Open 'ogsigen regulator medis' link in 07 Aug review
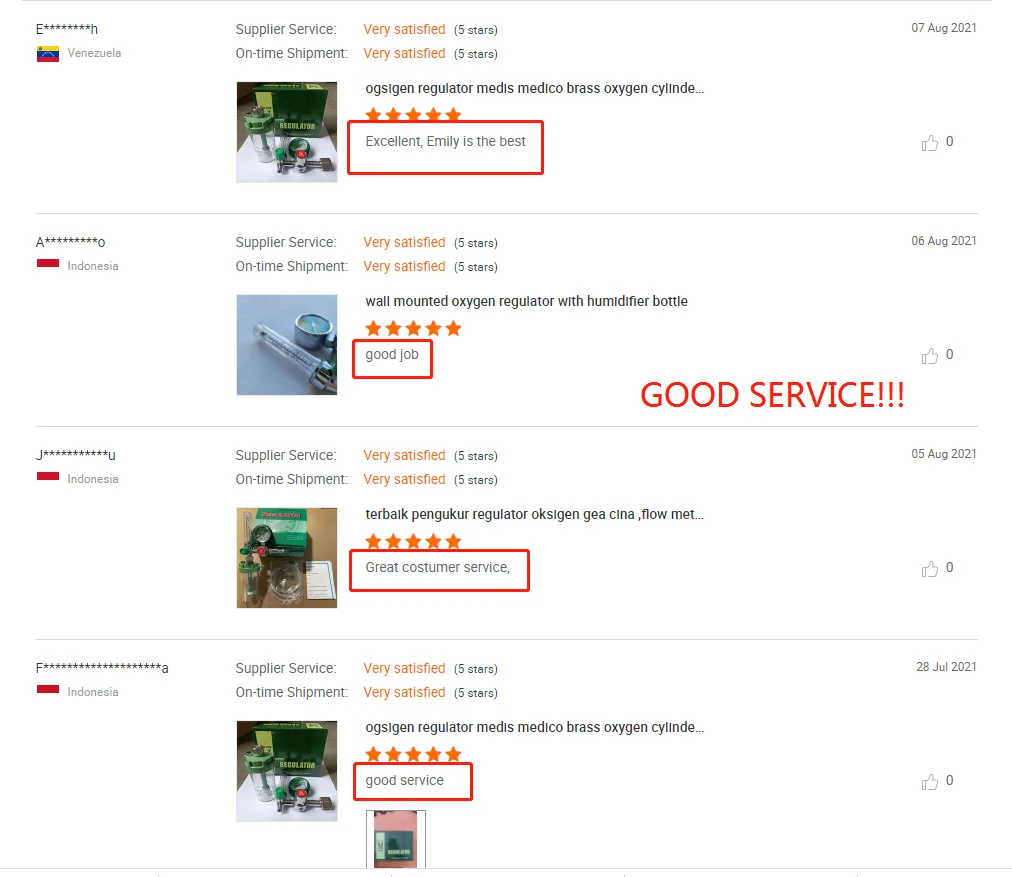1012x877 pixels. pos(534,88)
